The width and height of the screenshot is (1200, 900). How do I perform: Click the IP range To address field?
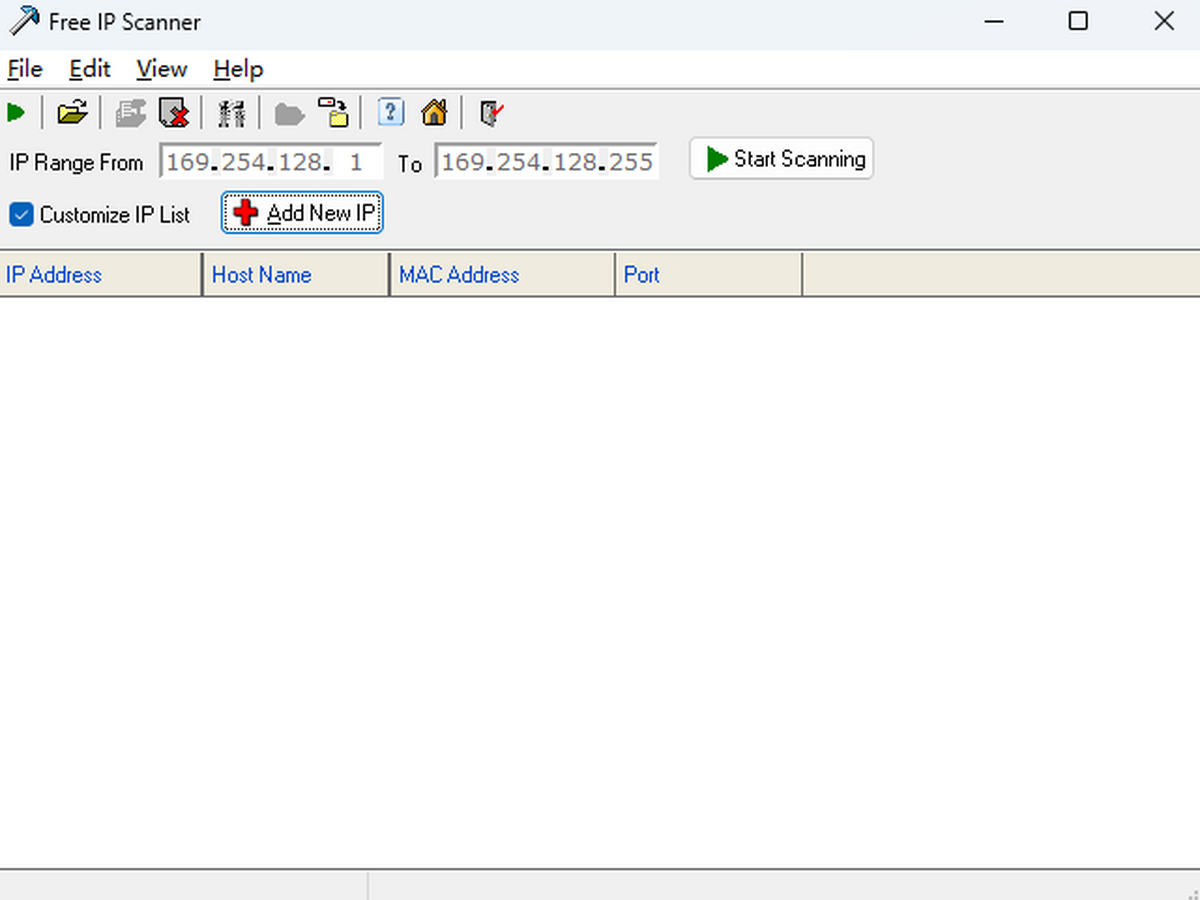click(x=546, y=162)
